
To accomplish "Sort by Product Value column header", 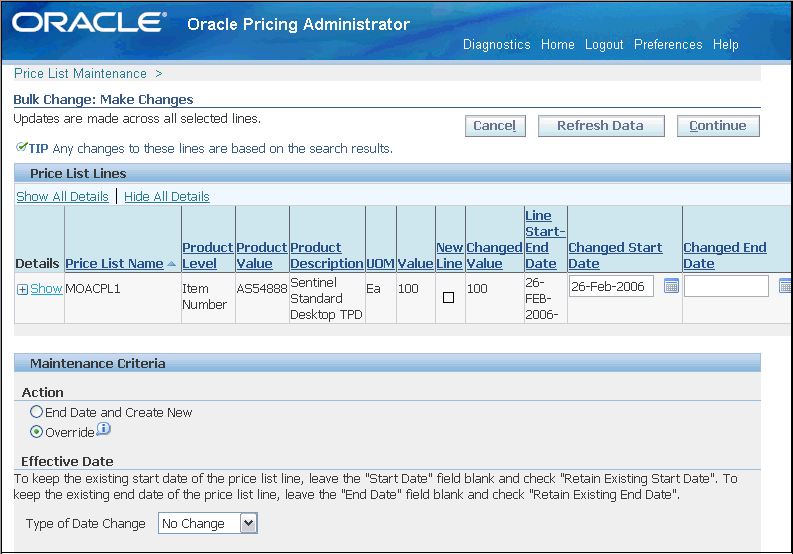I will pos(261,255).
